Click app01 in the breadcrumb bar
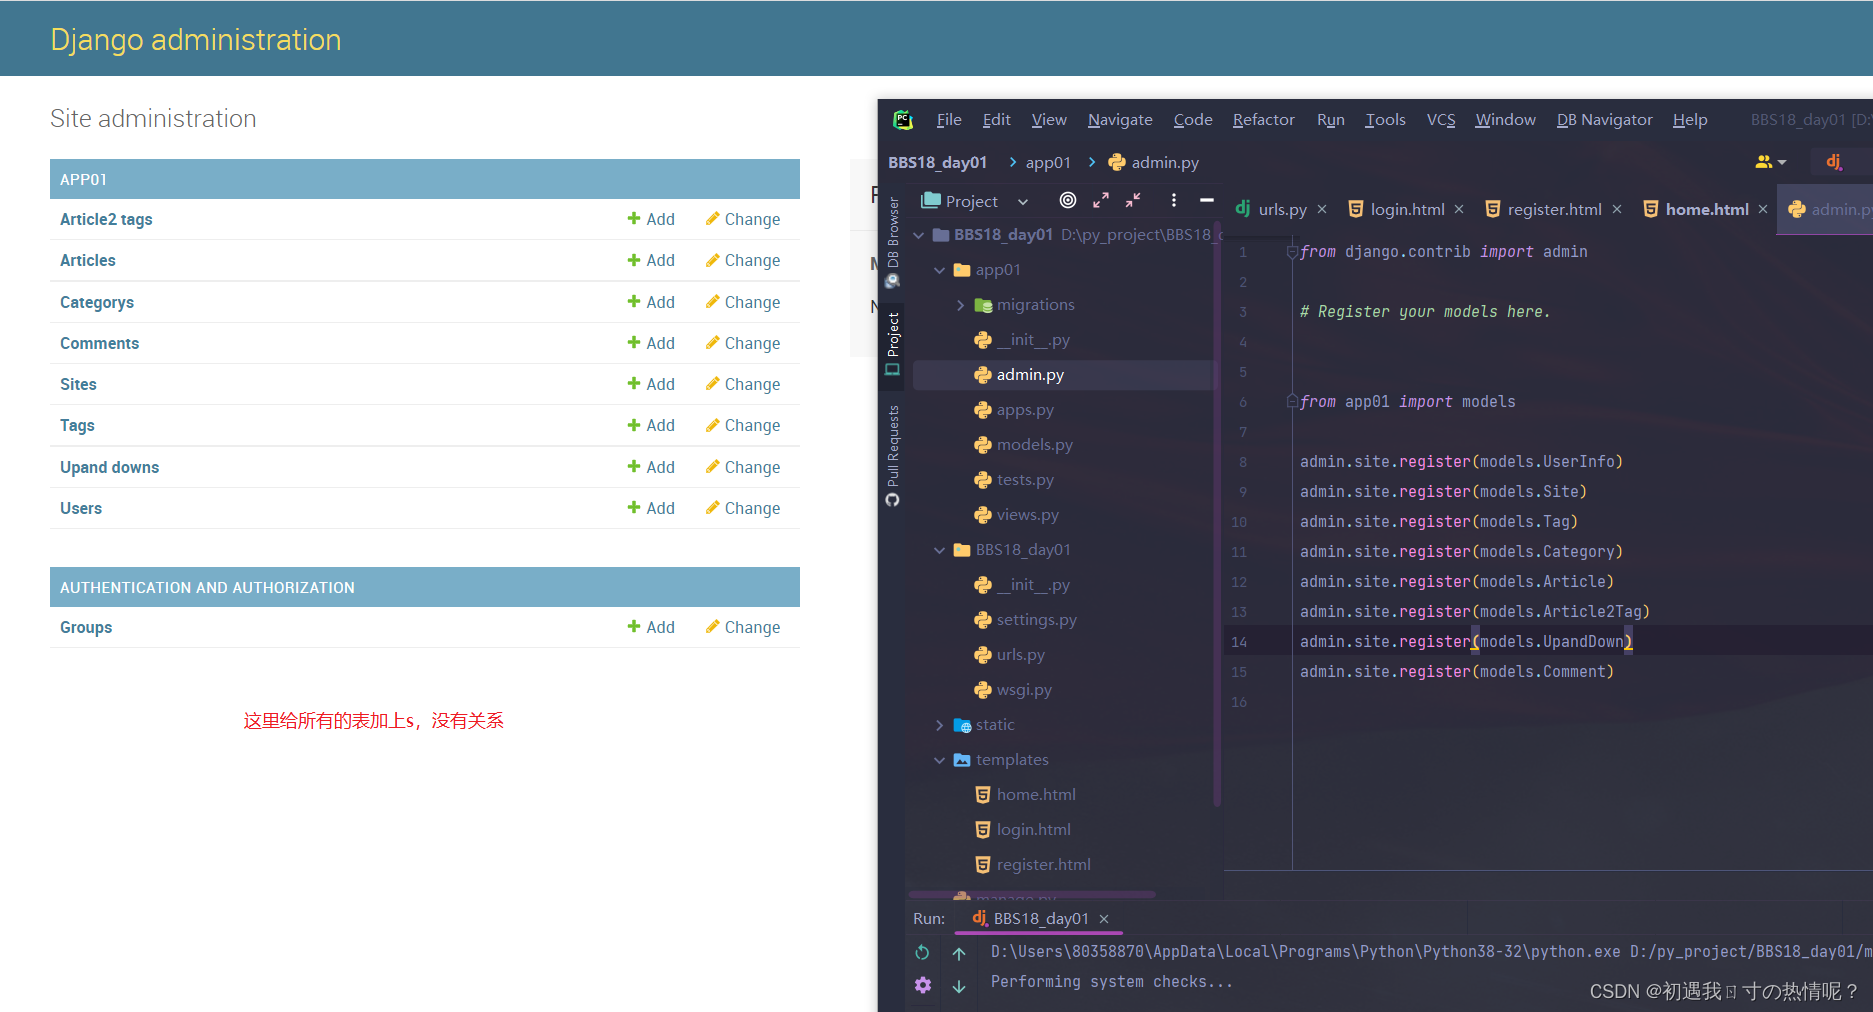The image size is (1873, 1012). 1047,162
